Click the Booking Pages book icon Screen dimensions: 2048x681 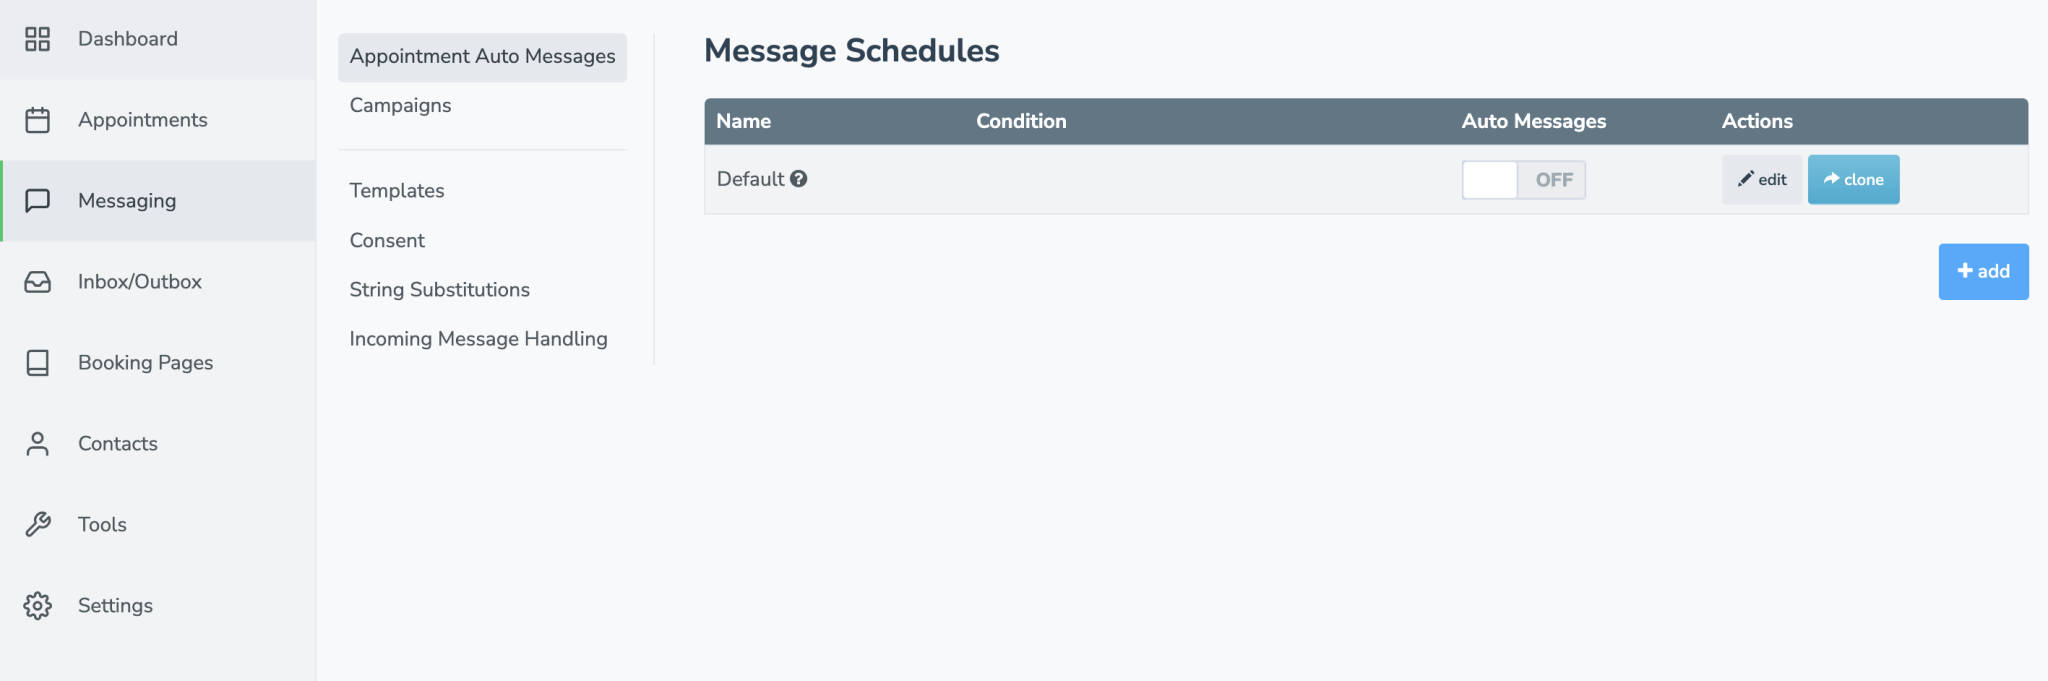pyautogui.click(x=37, y=363)
